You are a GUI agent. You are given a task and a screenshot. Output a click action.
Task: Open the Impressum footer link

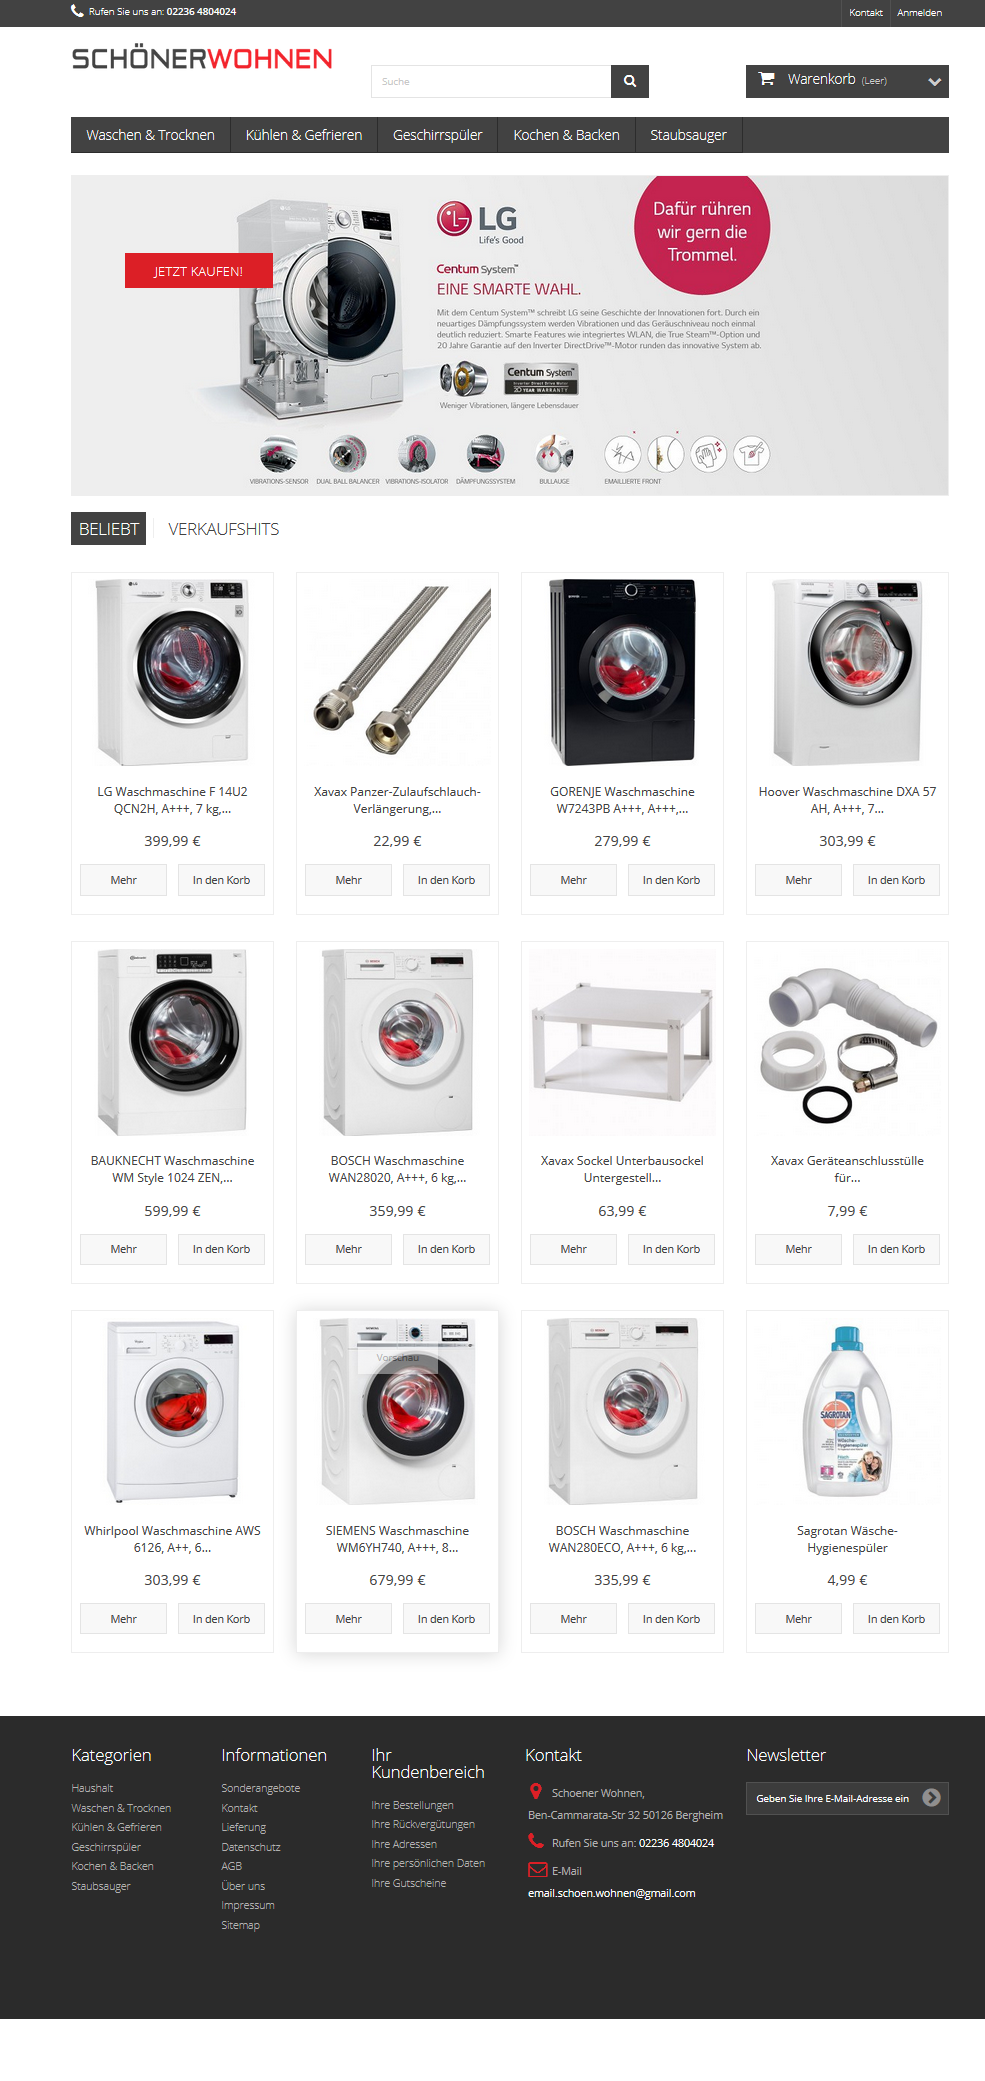coord(248,1905)
